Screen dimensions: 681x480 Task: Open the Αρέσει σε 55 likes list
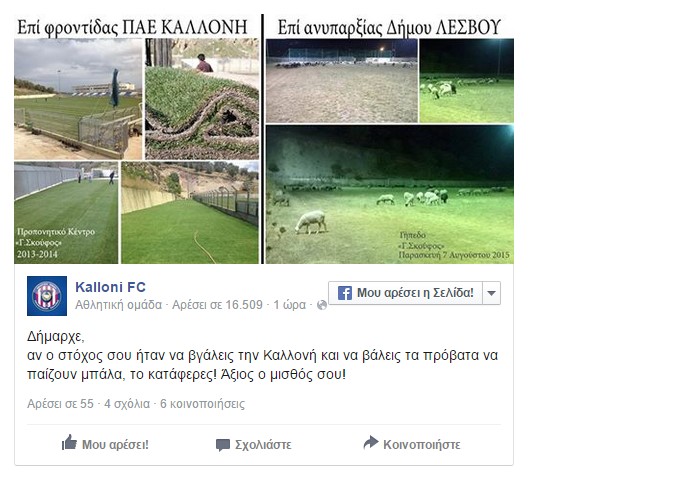pyautogui.click(x=60, y=404)
